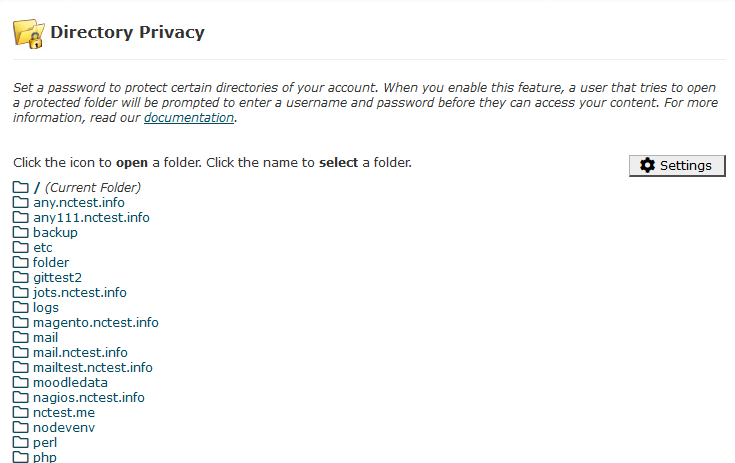This screenshot has height=463, width=735.
Task: Open mail folder using its folder icon
Action: point(21,337)
